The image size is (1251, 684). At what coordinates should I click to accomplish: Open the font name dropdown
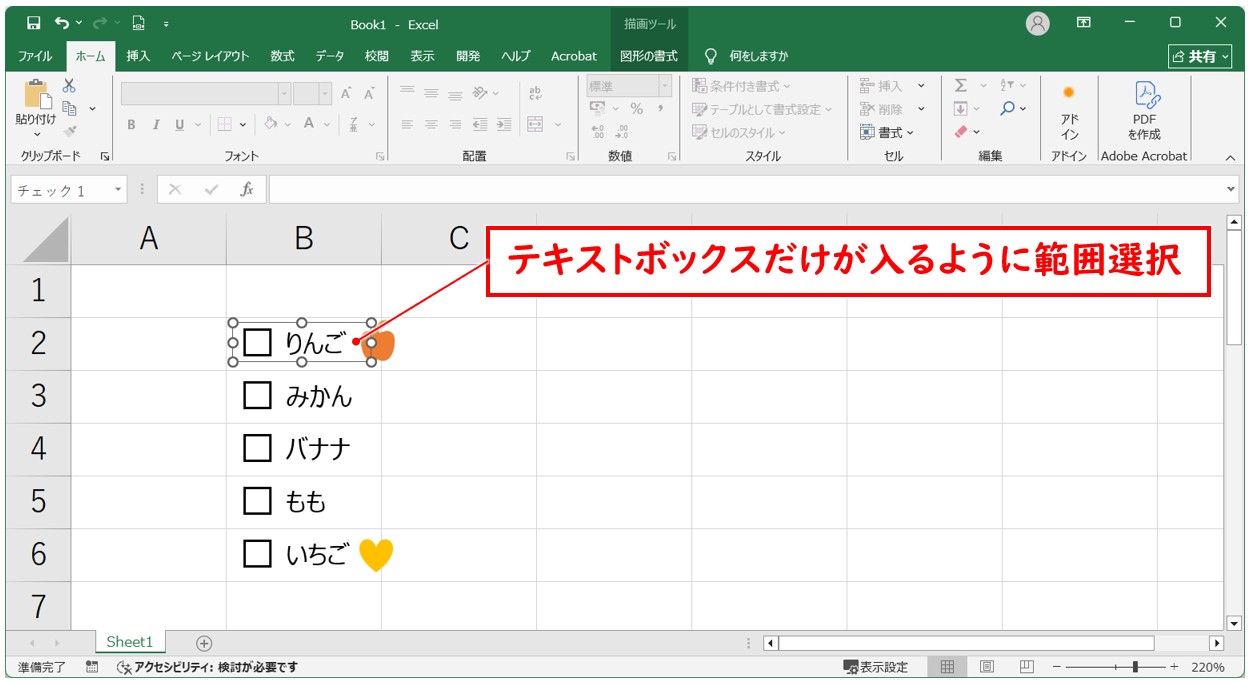click(285, 94)
